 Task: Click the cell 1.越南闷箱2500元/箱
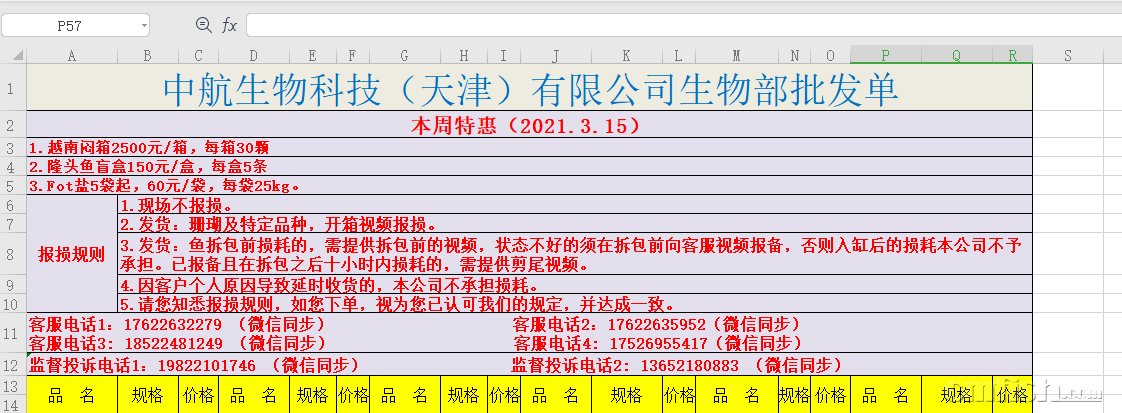pyautogui.click(x=530, y=148)
